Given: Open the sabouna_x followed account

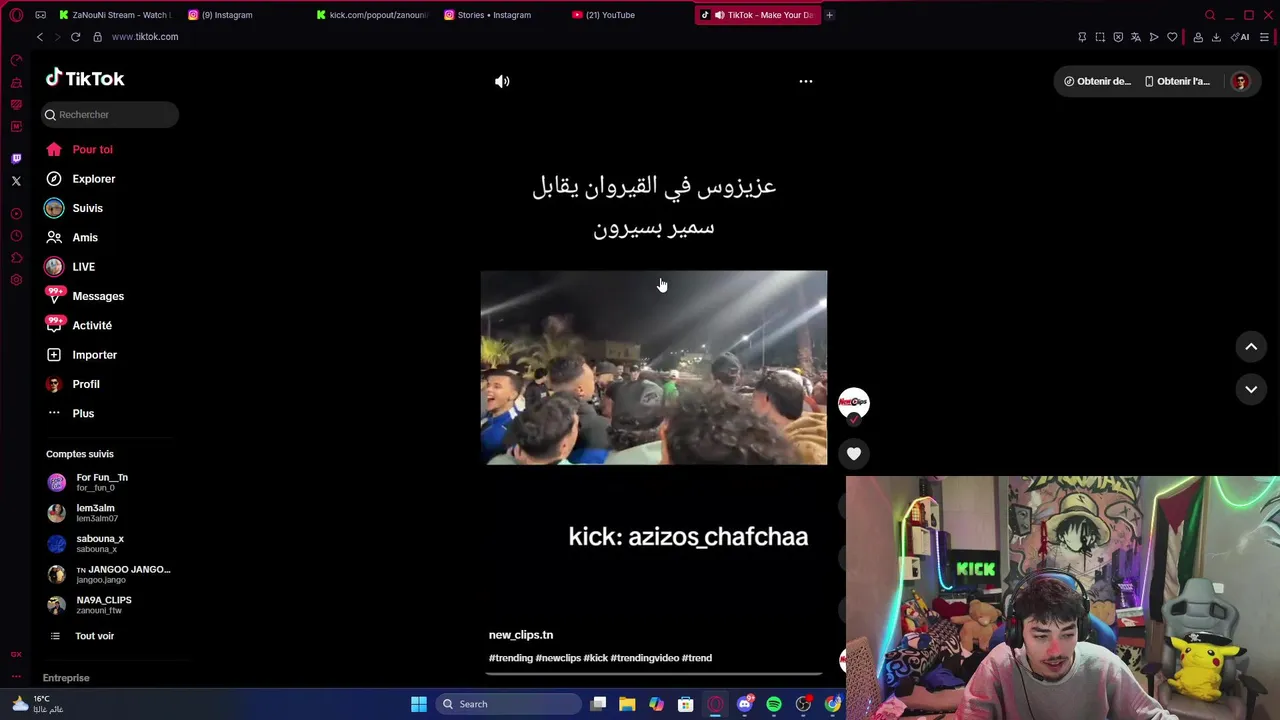Looking at the screenshot, I should (86, 543).
